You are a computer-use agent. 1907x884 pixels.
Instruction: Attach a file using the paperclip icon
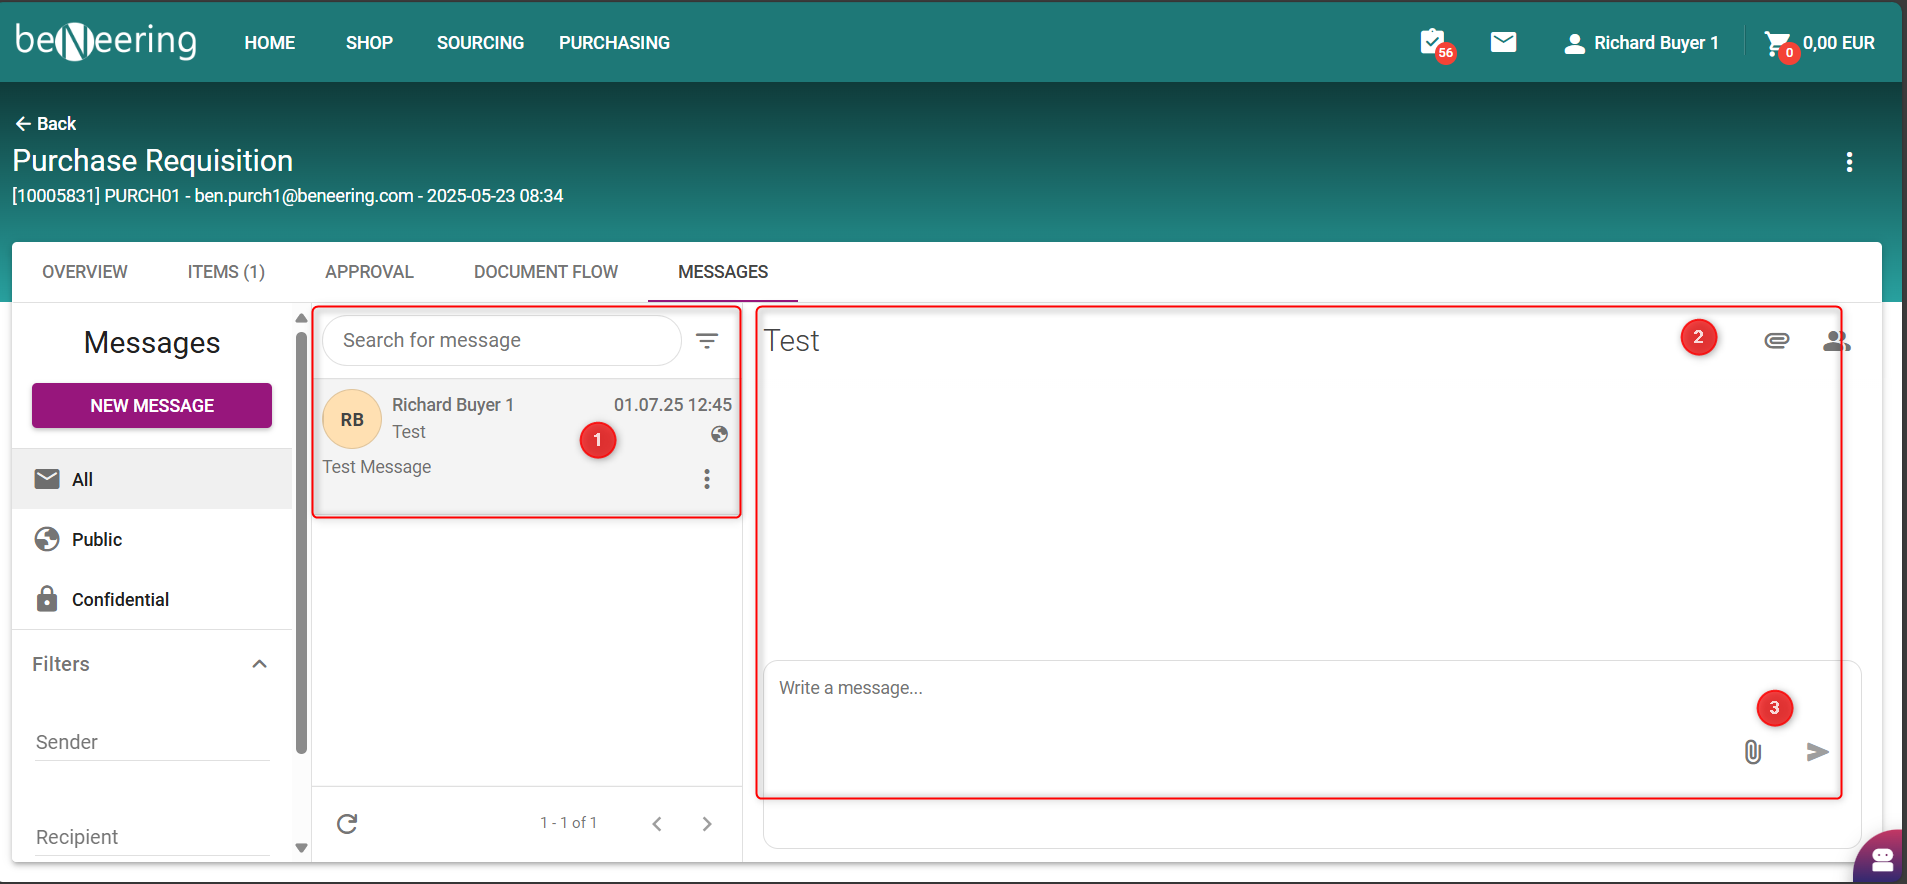click(1752, 752)
